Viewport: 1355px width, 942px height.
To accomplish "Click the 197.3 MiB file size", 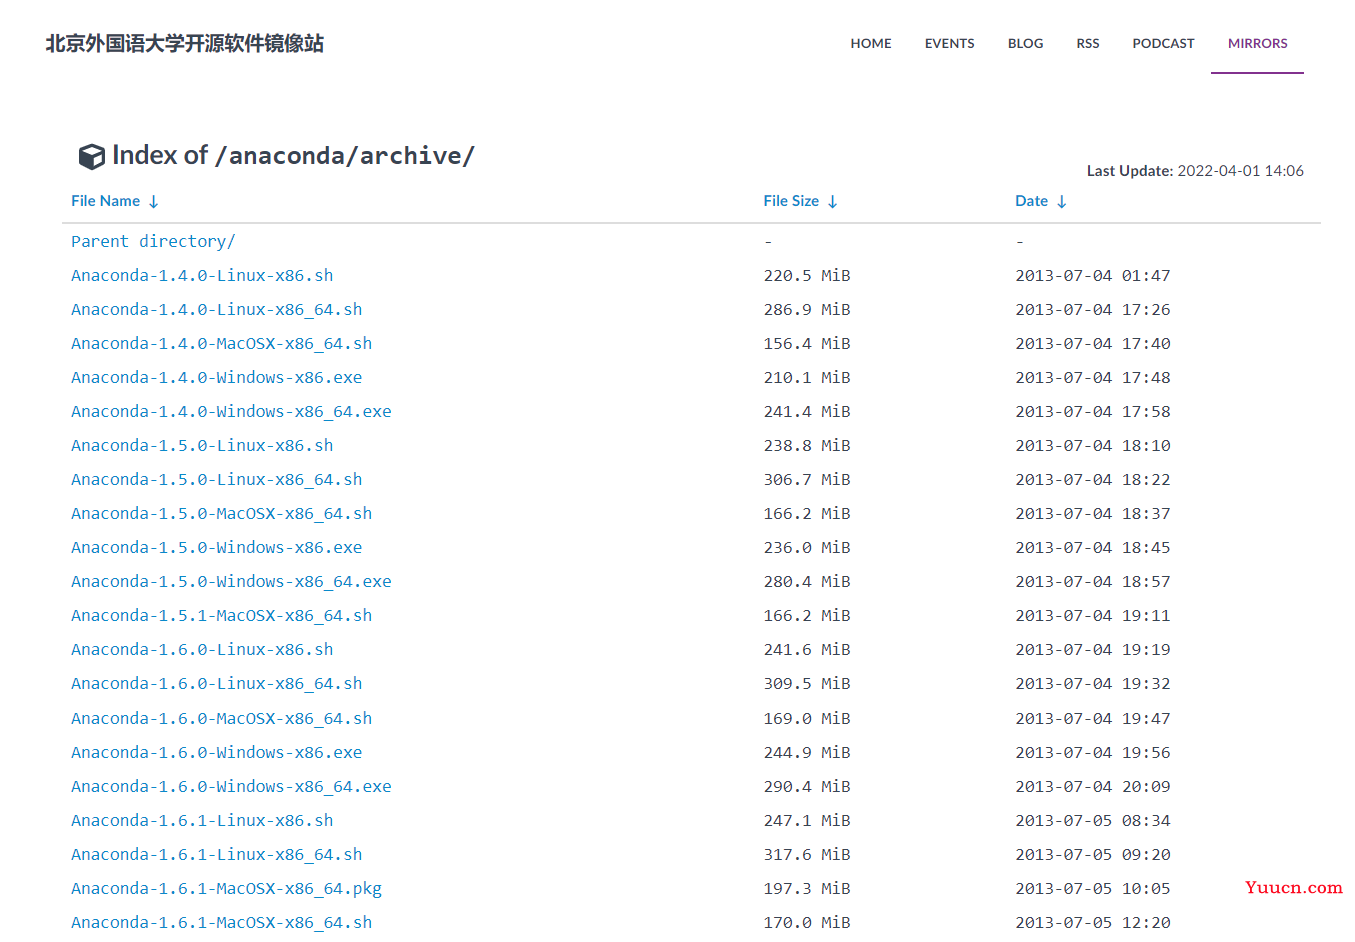I will (x=807, y=888).
